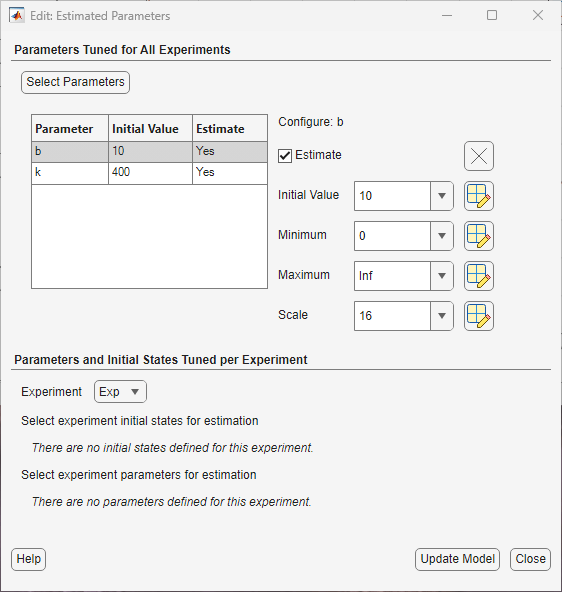This screenshot has width=562, height=592.
Task: Open variable editor for Minimum
Action: point(479,236)
